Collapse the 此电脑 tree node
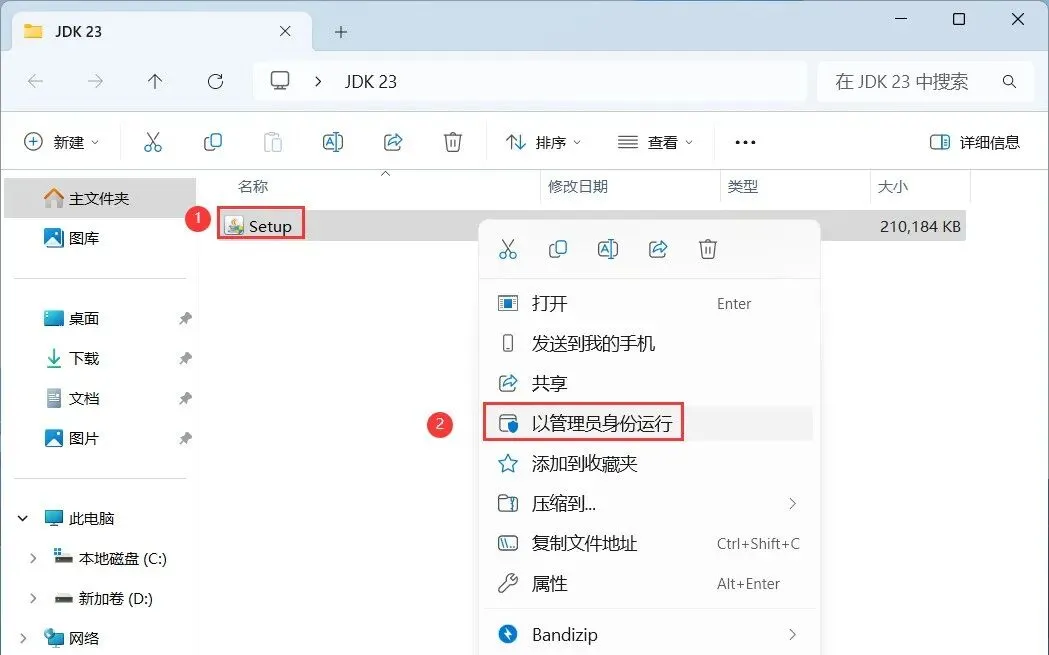 [23, 519]
